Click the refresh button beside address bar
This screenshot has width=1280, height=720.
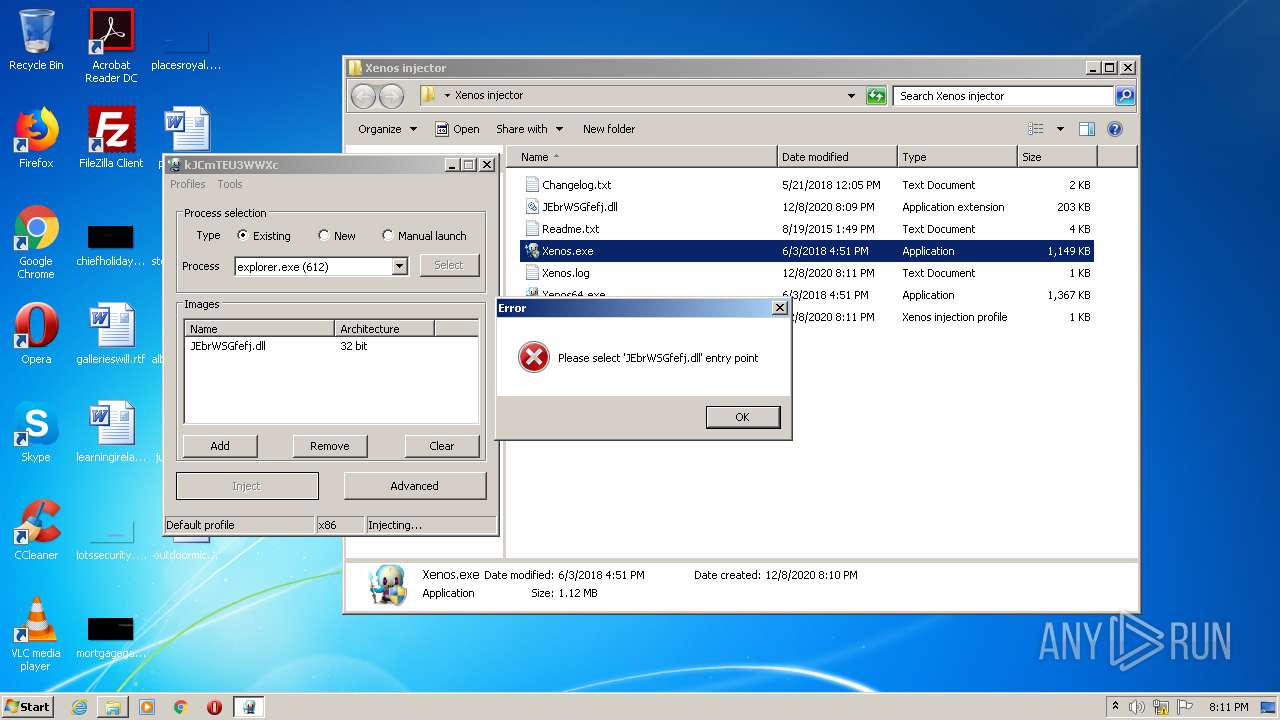pos(876,96)
